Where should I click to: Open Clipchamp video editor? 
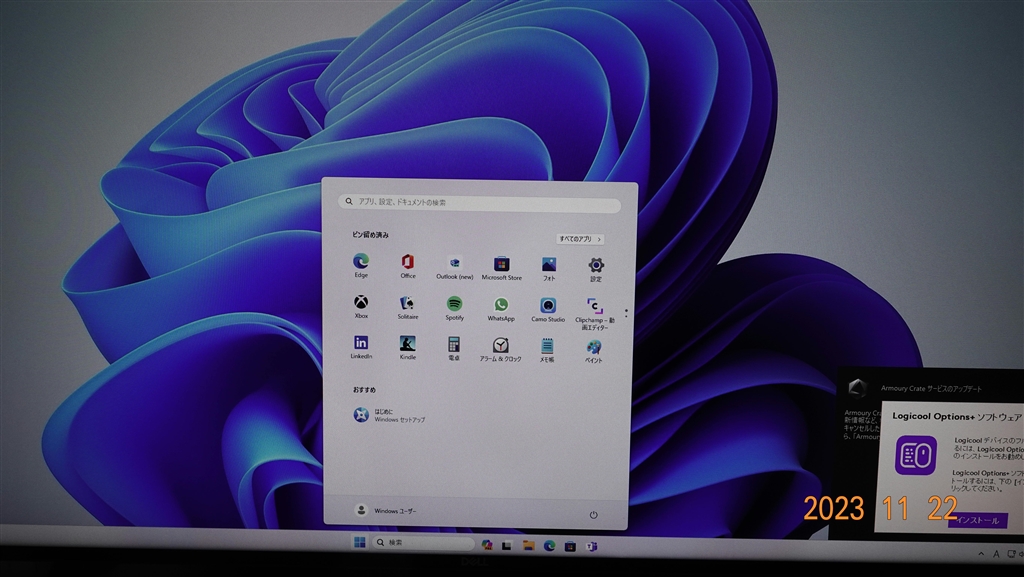(594, 314)
